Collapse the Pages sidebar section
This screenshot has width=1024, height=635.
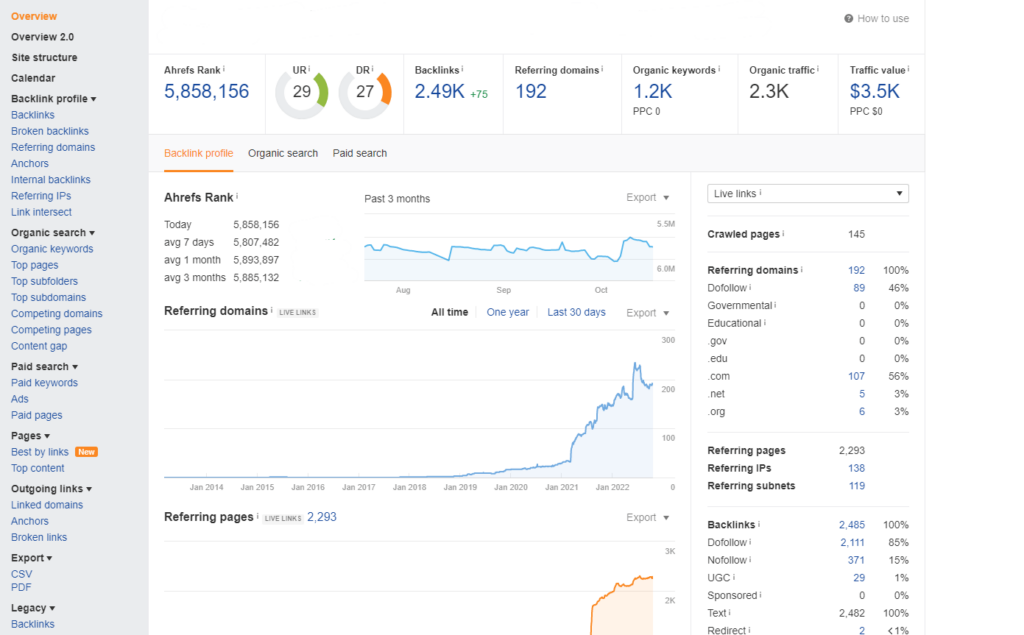tap(30, 436)
